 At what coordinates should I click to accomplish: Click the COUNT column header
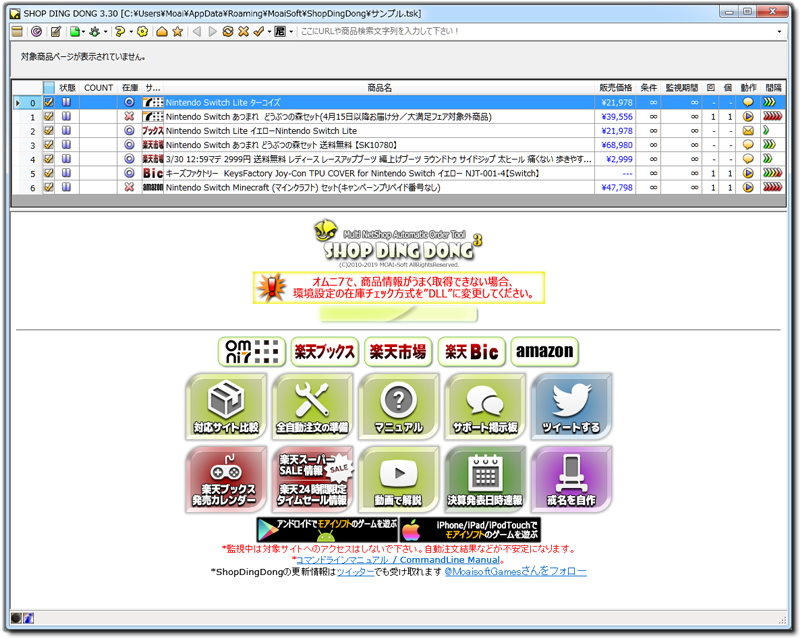(98, 88)
